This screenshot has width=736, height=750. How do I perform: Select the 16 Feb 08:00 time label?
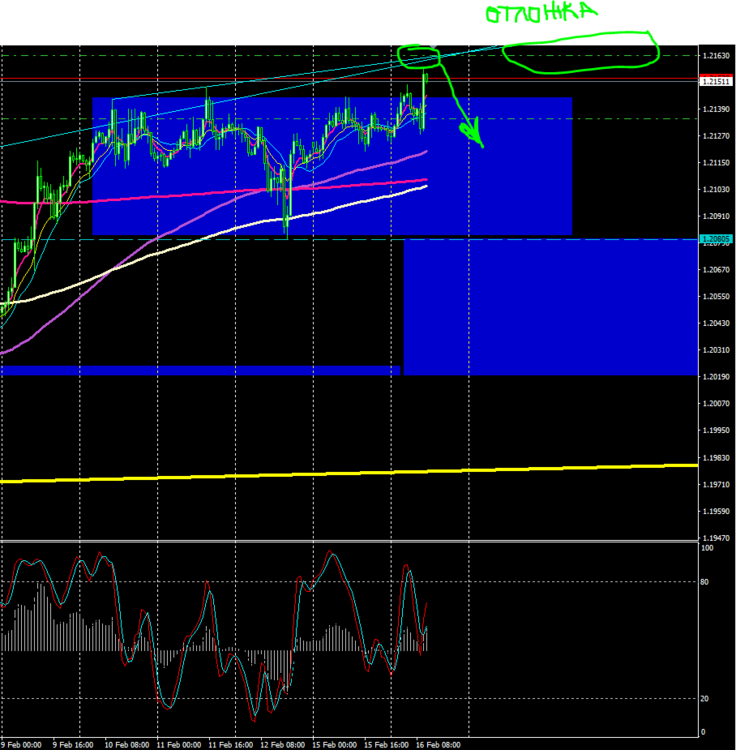438,745
